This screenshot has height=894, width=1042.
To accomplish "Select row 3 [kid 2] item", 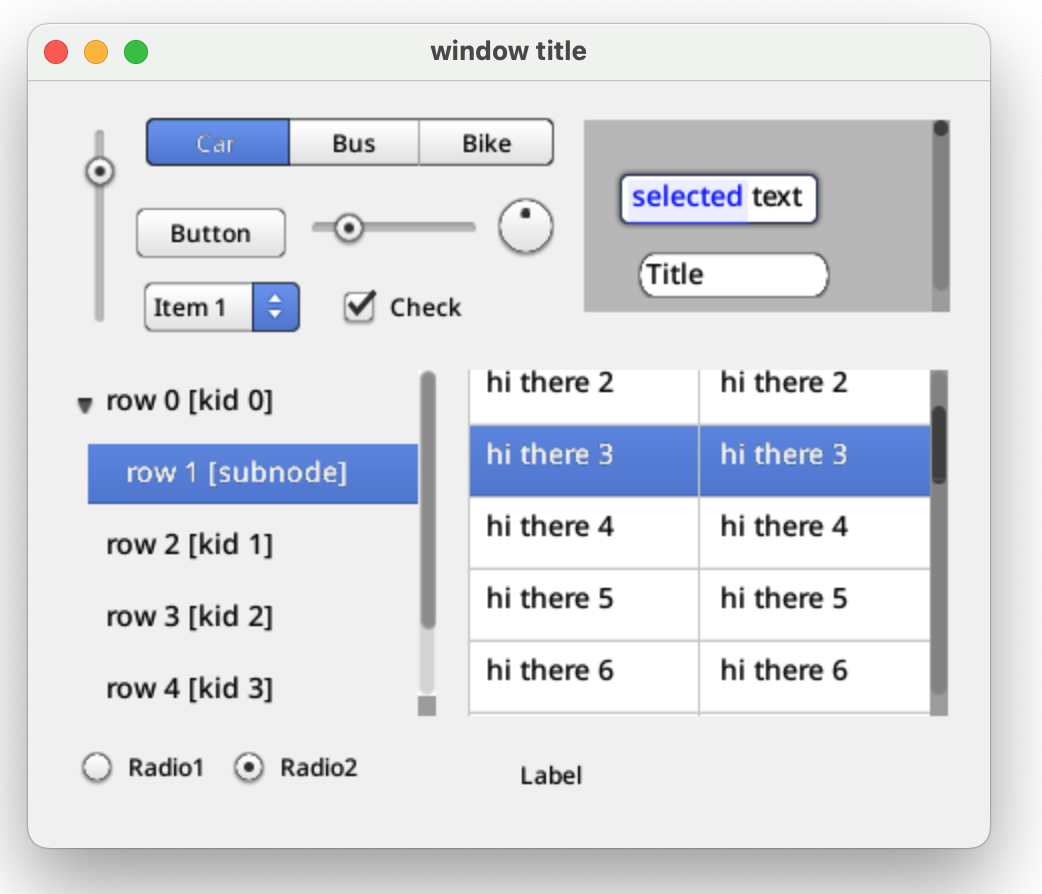I will coord(189,617).
